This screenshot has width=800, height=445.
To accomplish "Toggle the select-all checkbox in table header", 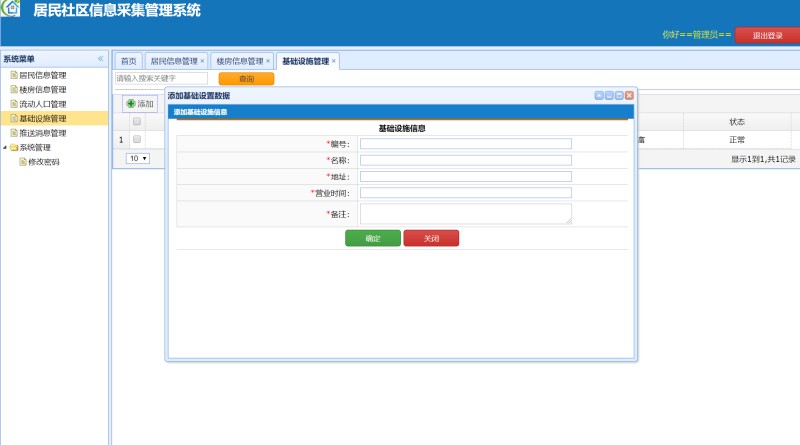I will [137, 122].
